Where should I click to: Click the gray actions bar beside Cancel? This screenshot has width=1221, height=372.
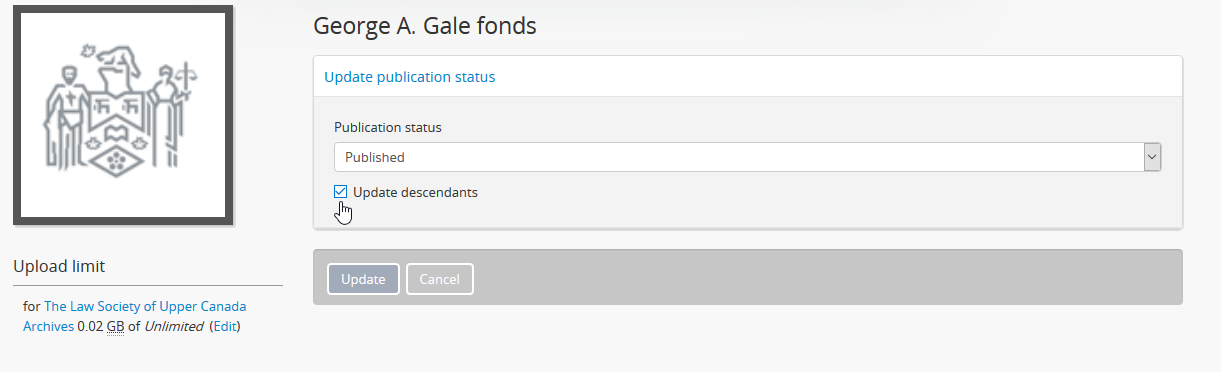828,277
